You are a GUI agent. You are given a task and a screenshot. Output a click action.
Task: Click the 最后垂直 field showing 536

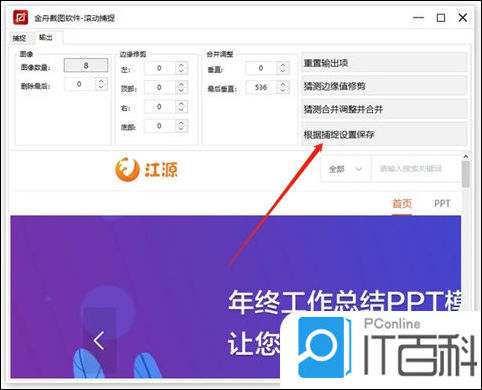(261, 88)
